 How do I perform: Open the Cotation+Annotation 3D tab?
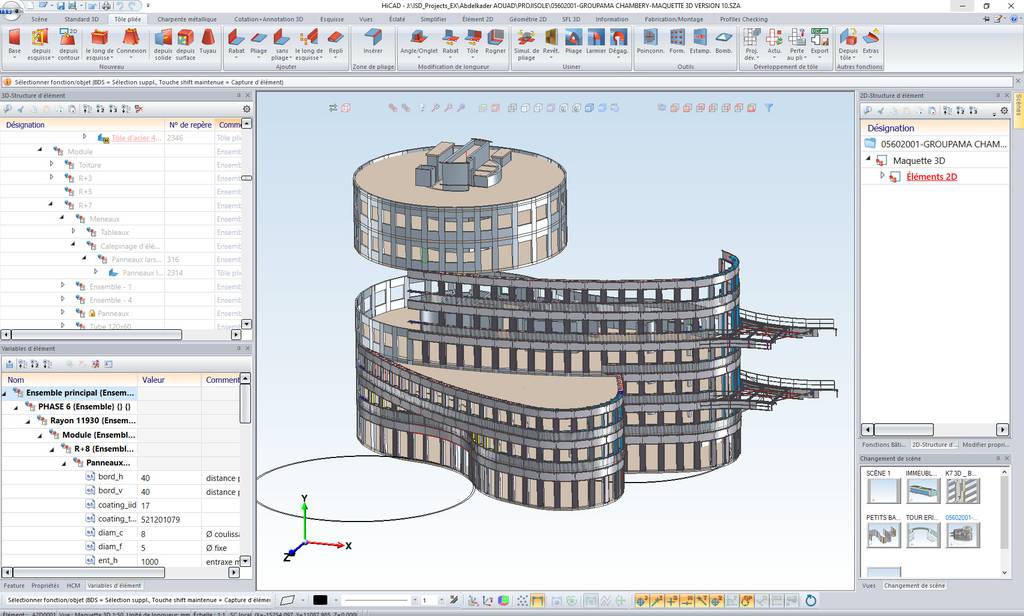point(269,19)
